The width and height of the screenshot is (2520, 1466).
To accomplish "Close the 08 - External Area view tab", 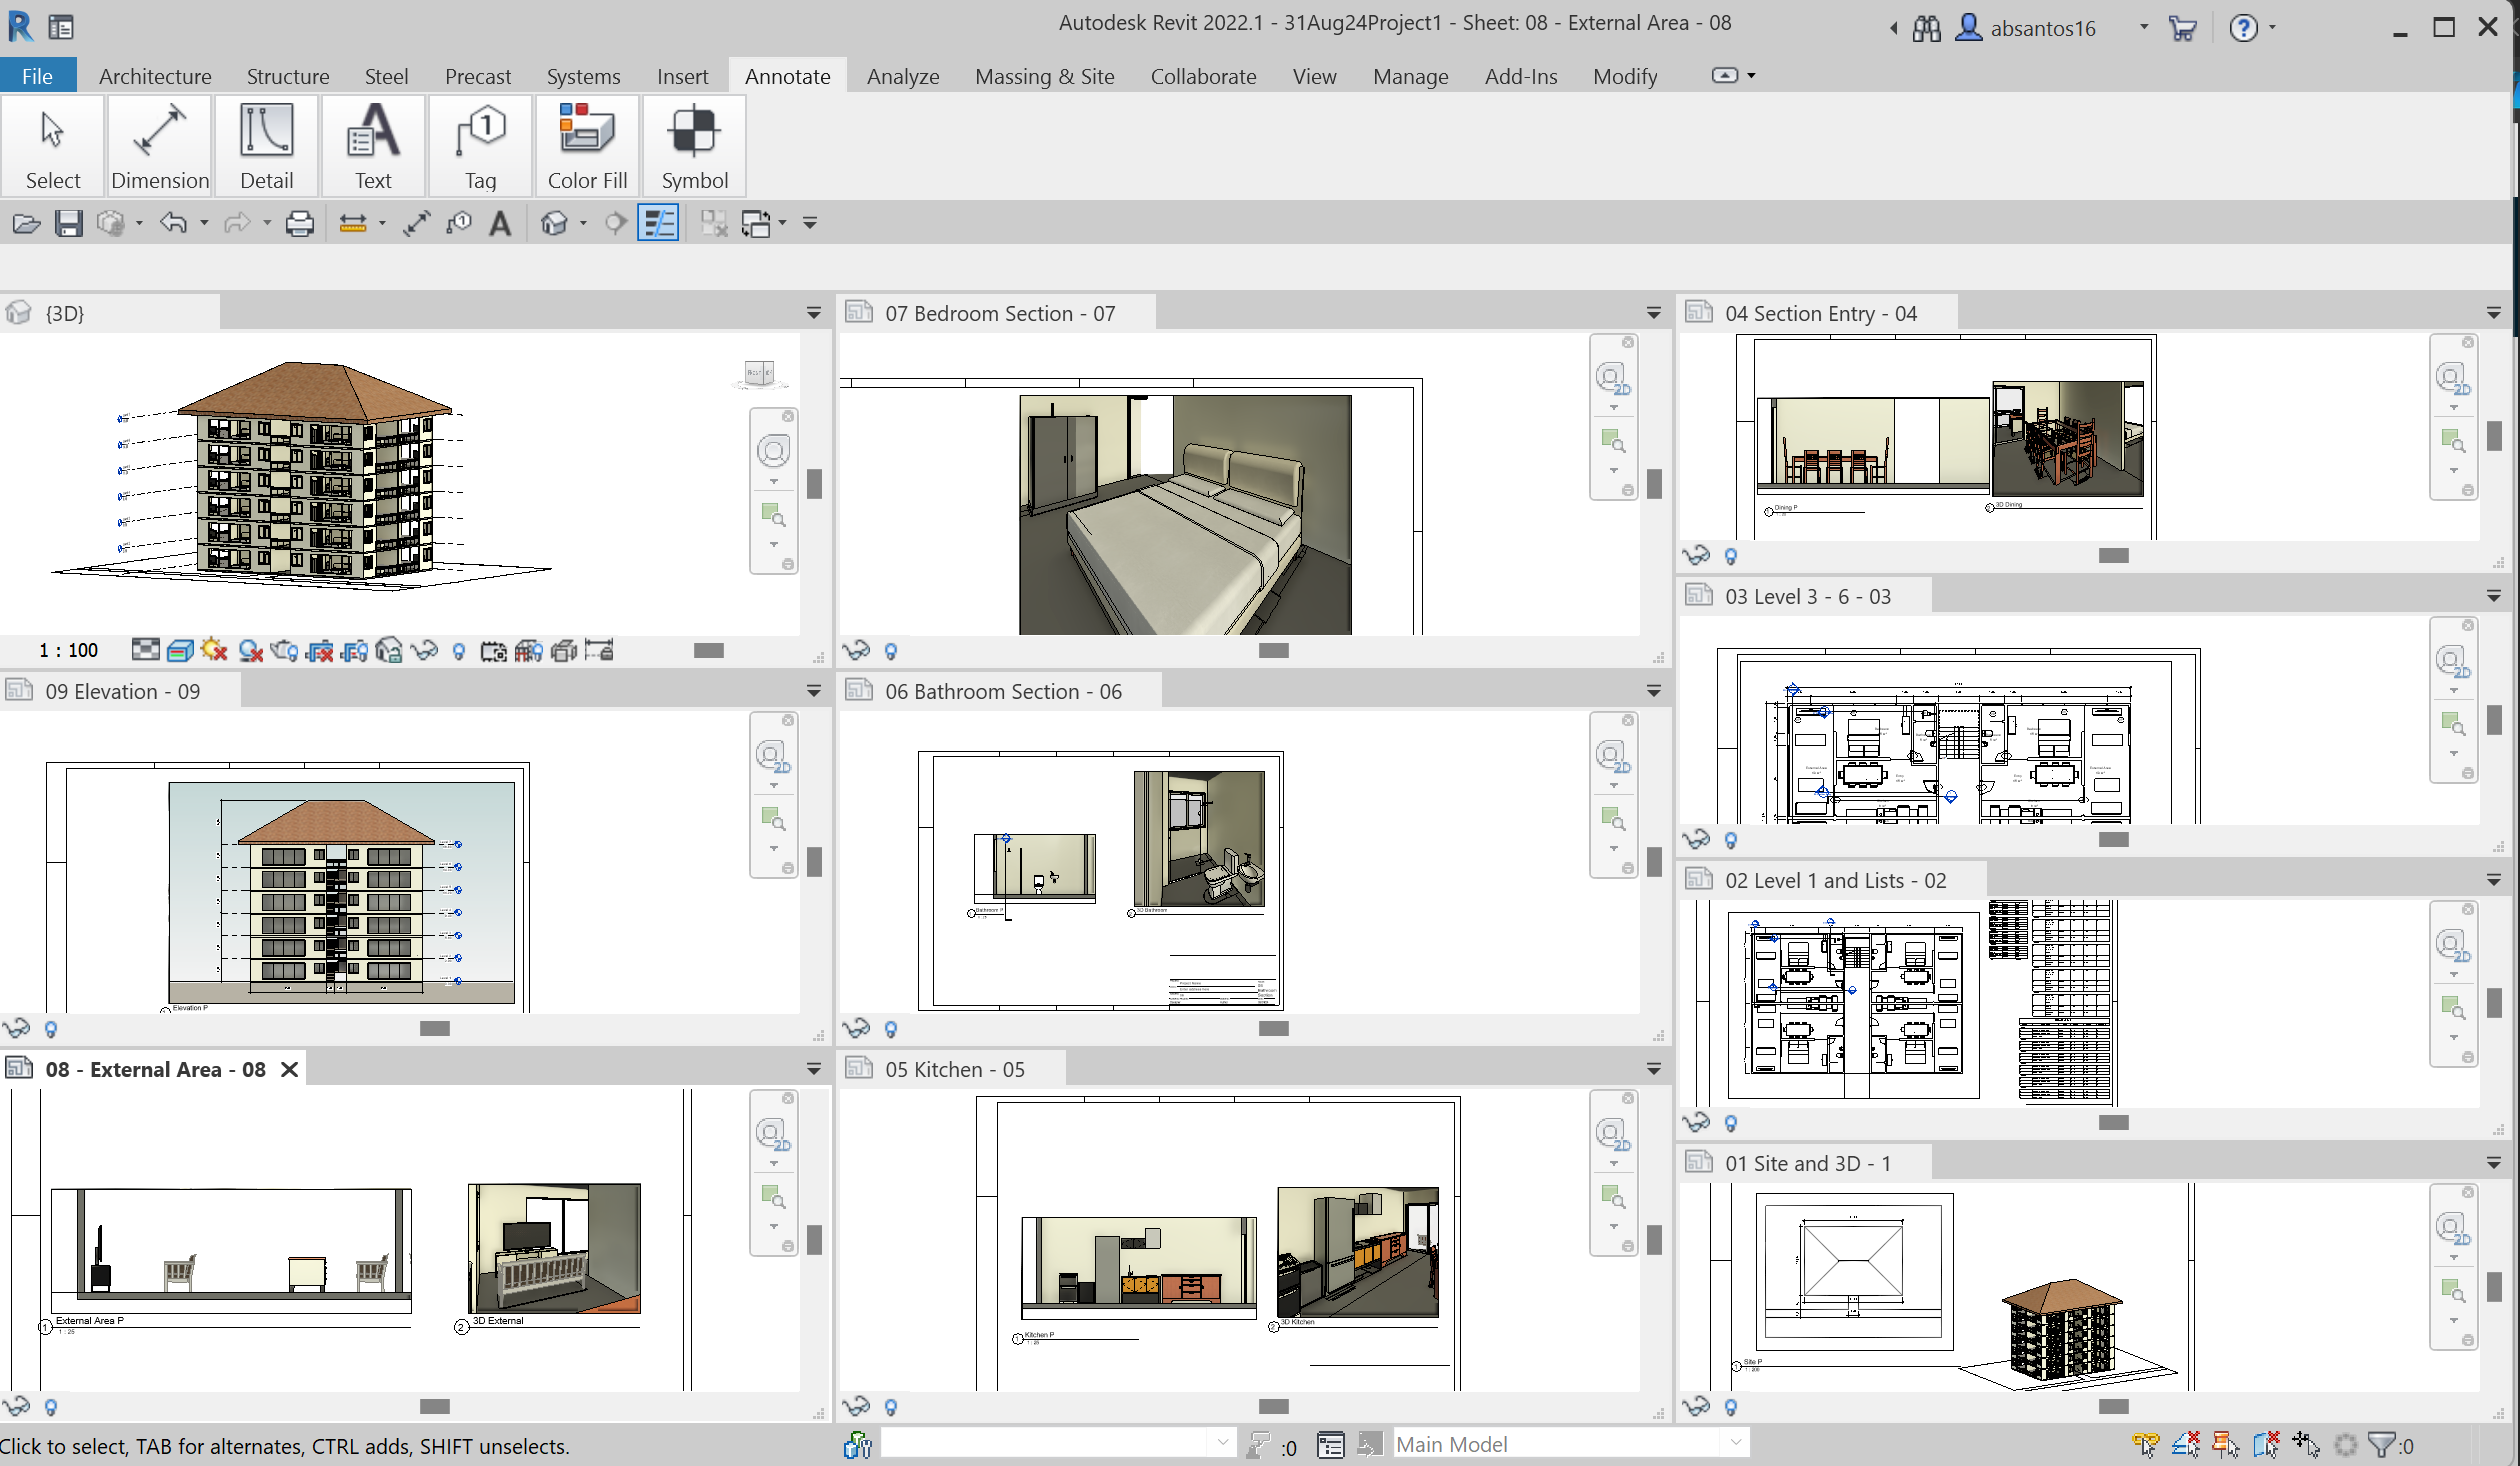I will point(290,1069).
